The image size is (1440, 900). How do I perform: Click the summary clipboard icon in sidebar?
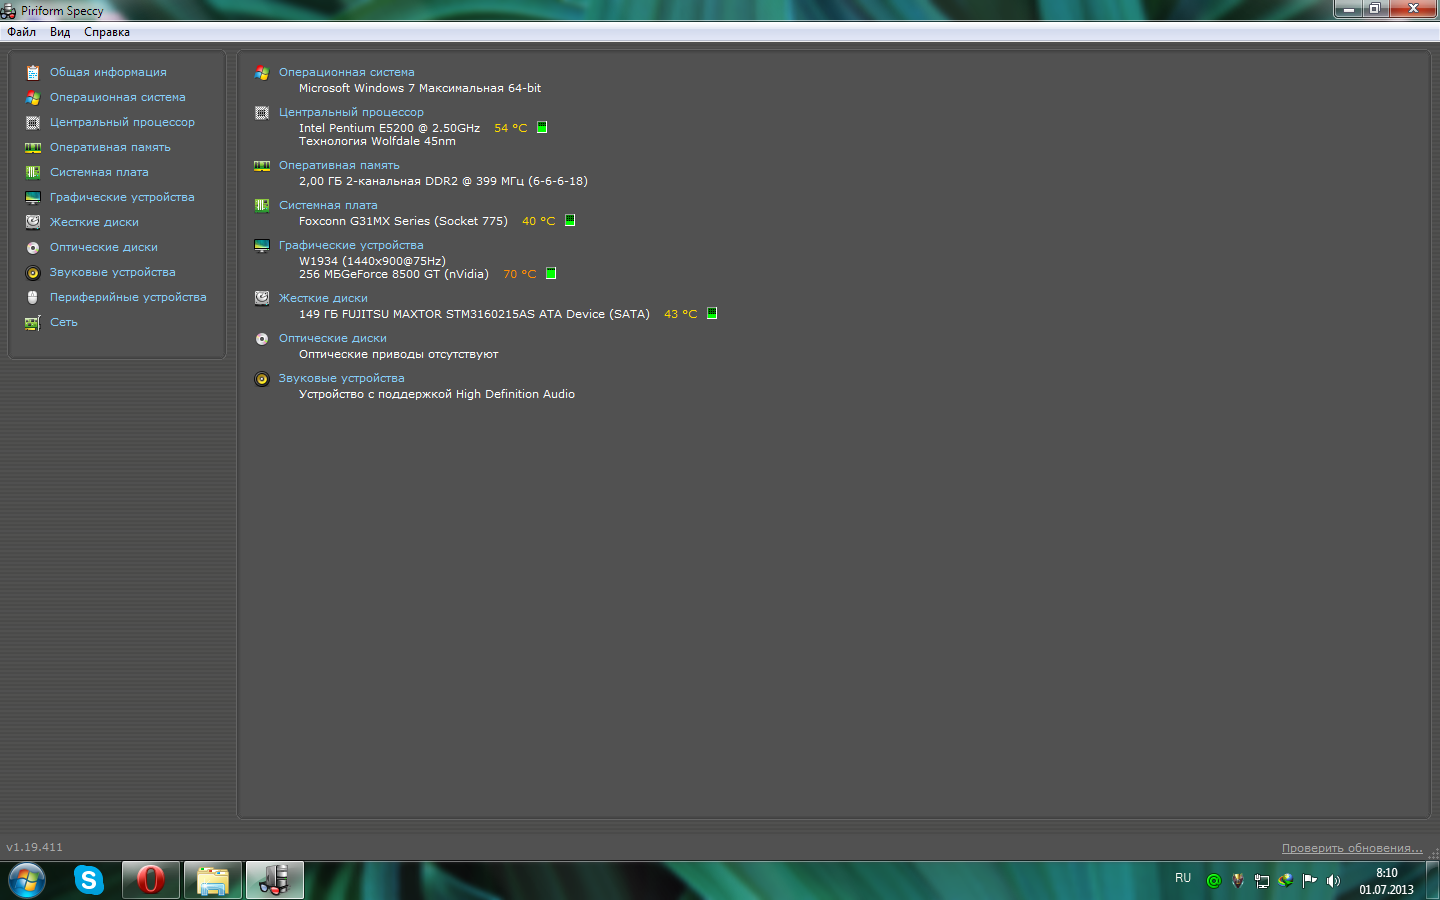[x=33, y=72]
